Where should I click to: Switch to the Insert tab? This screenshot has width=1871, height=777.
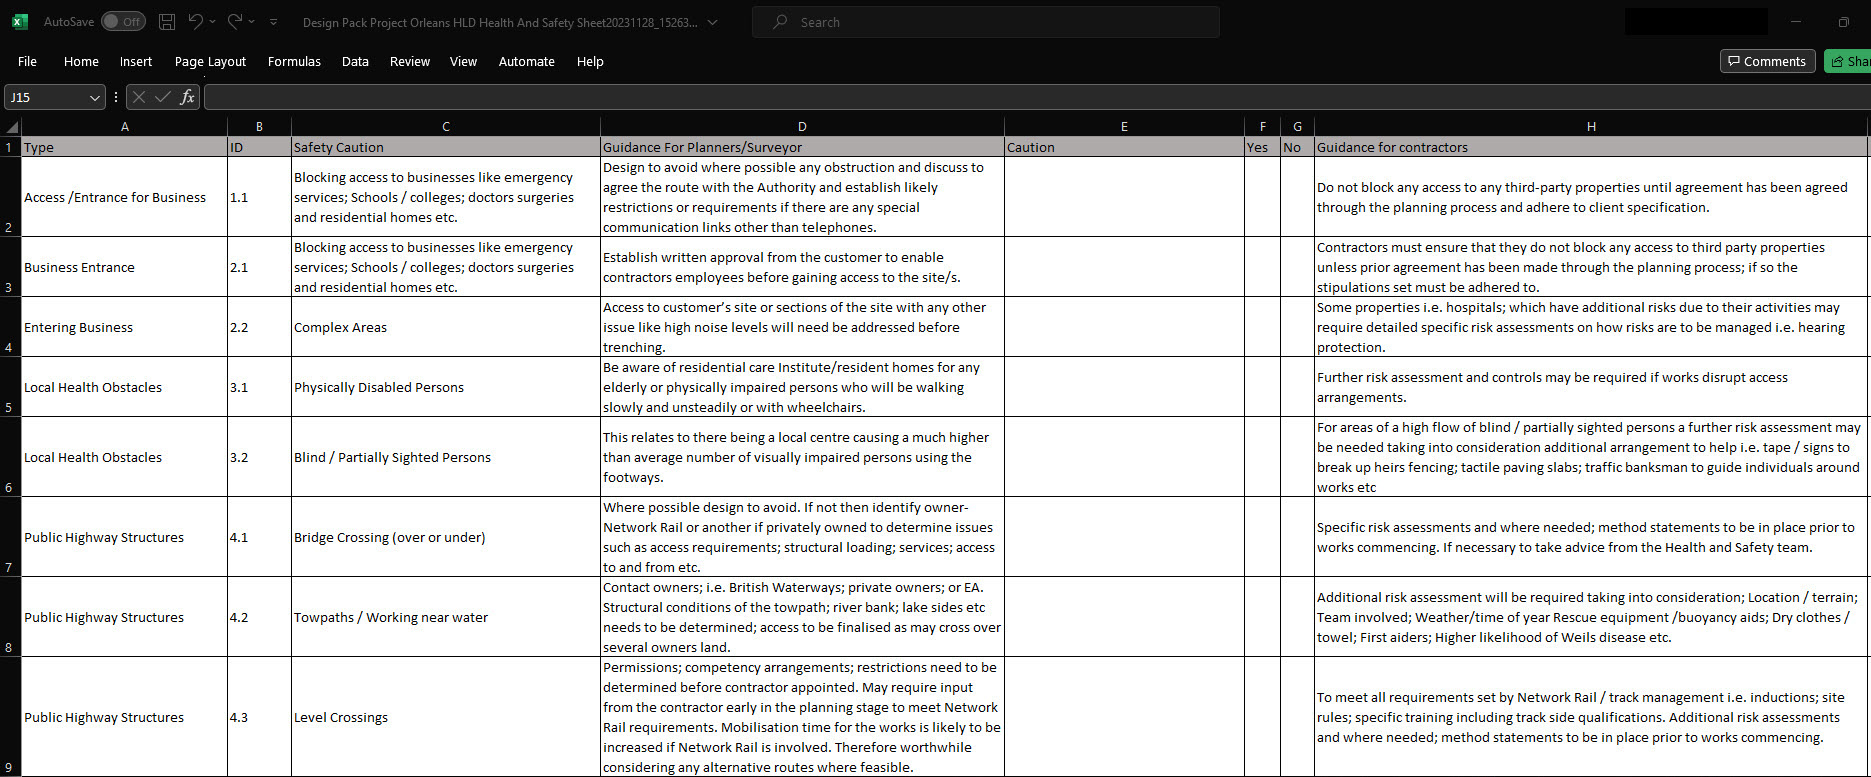pyautogui.click(x=136, y=61)
